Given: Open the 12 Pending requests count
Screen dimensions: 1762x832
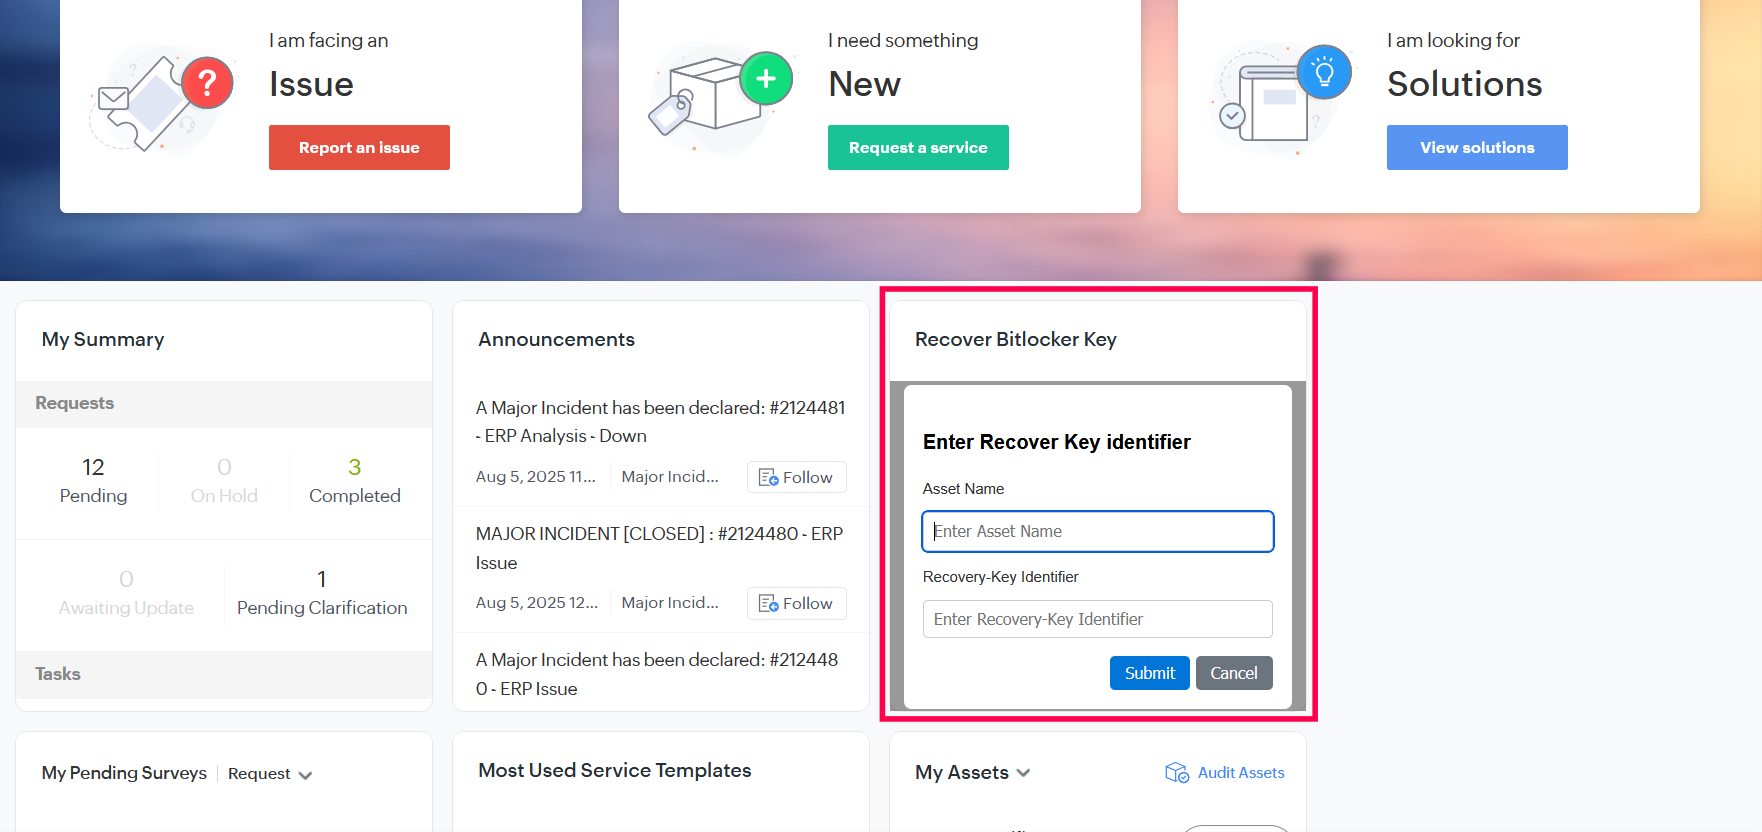Looking at the screenshot, I should (93, 481).
